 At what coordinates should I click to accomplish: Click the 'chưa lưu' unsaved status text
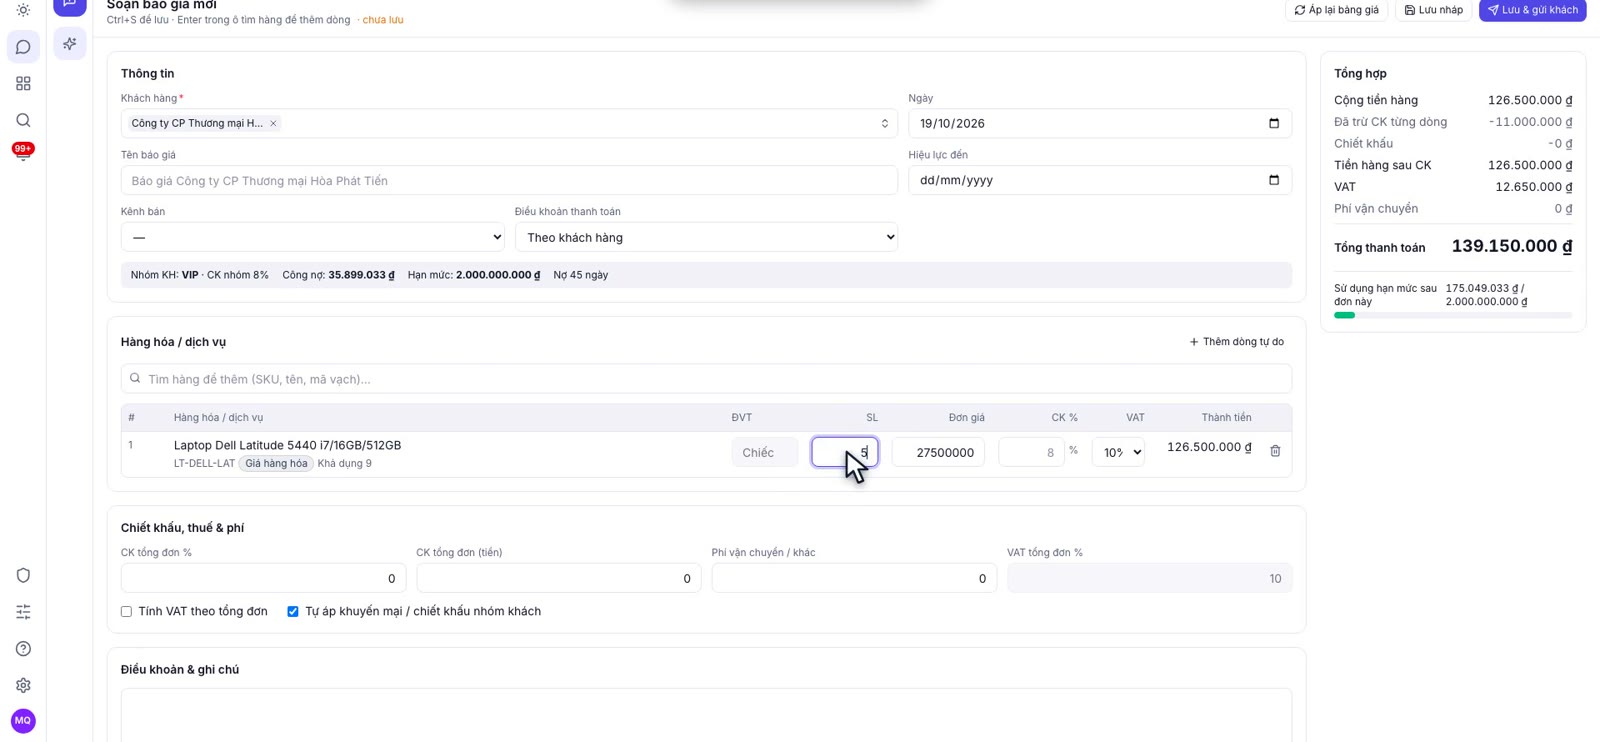pyautogui.click(x=383, y=20)
